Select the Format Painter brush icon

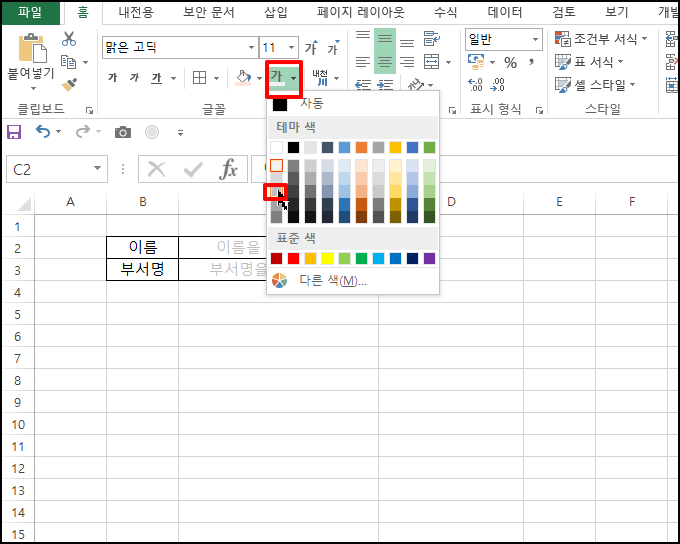pyautogui.click(x=69, y=84)
